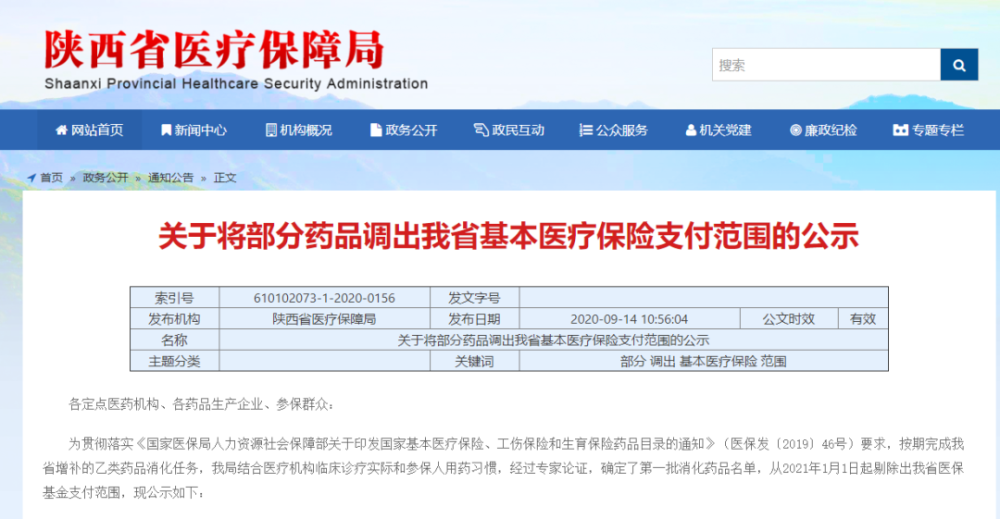Open the 专题专栏 menu item
The image size is (1000, 519).
[x=928, y=130]
